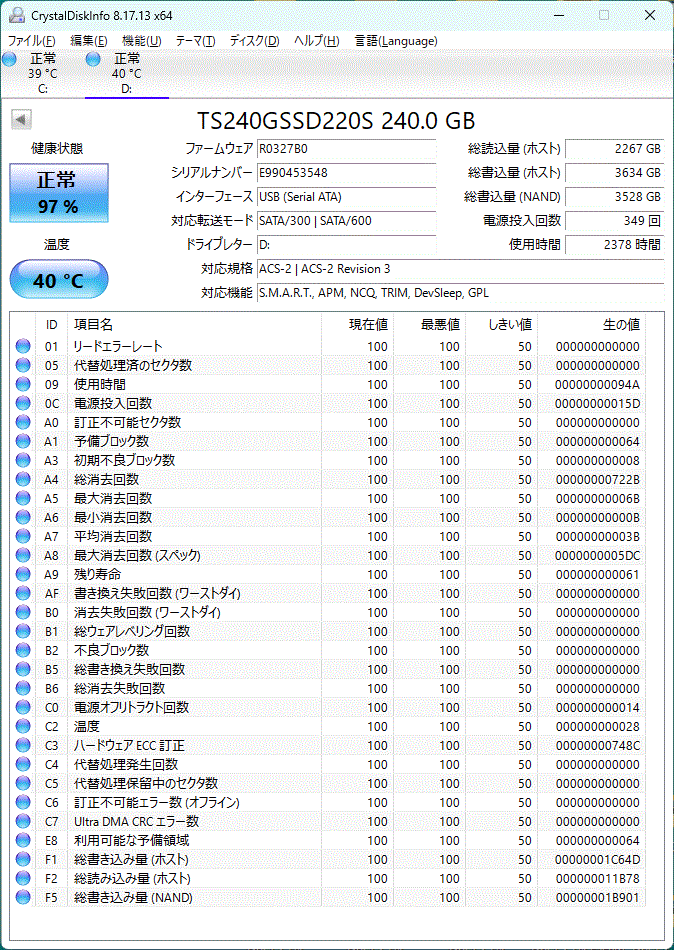The image size is (674, 950).
Task: Select the 消去失敗回数 (ワーストダイ) row name
Action: coord(147,613)
